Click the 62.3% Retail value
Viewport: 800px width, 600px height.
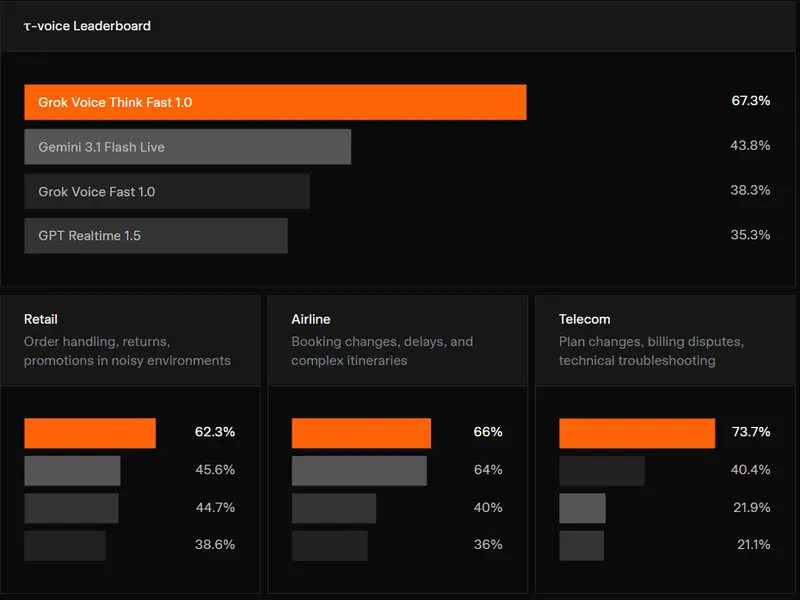(x=215, y=432)
